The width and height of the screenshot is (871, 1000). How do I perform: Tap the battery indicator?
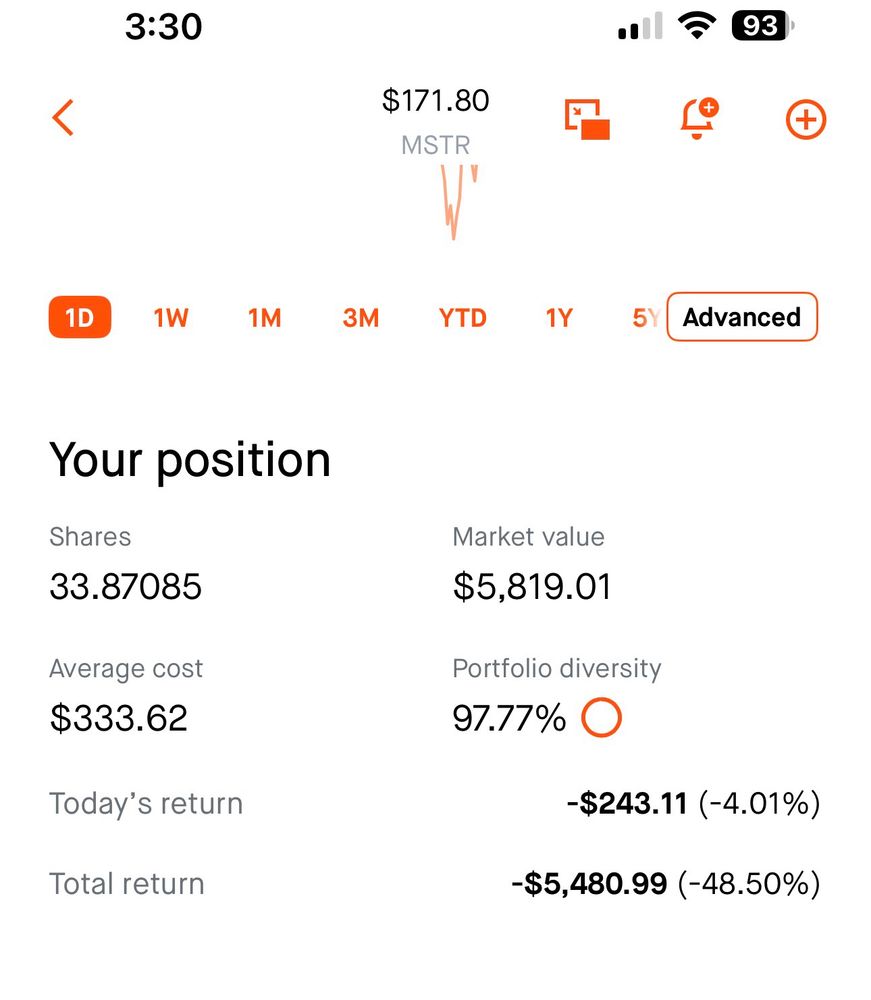coord(762,26)
